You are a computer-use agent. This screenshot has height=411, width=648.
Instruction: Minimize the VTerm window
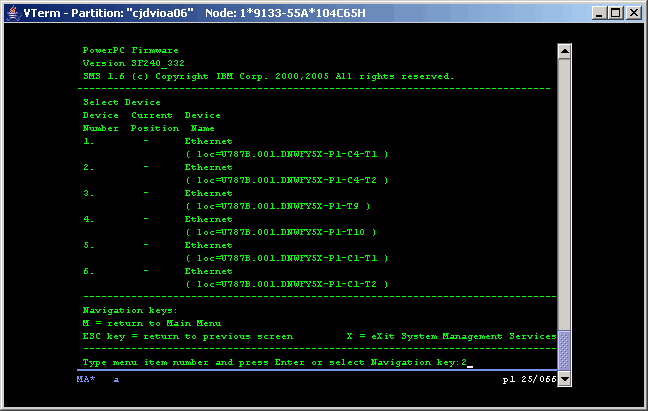point(597,12)
